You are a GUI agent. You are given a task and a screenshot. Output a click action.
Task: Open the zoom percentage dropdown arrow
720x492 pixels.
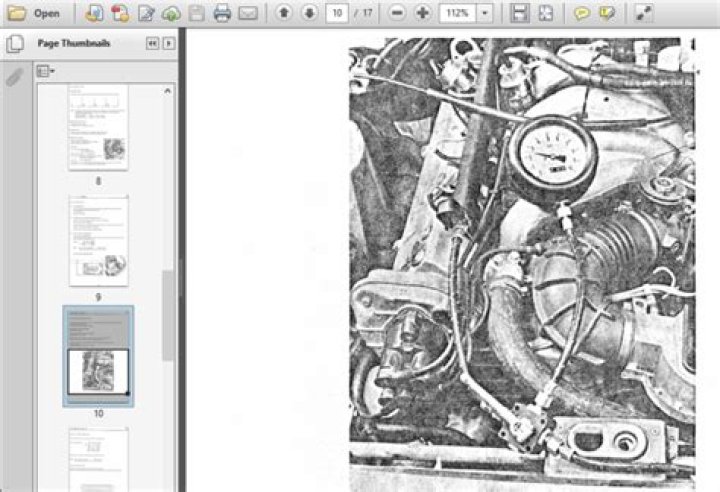(x=484, y=13)
